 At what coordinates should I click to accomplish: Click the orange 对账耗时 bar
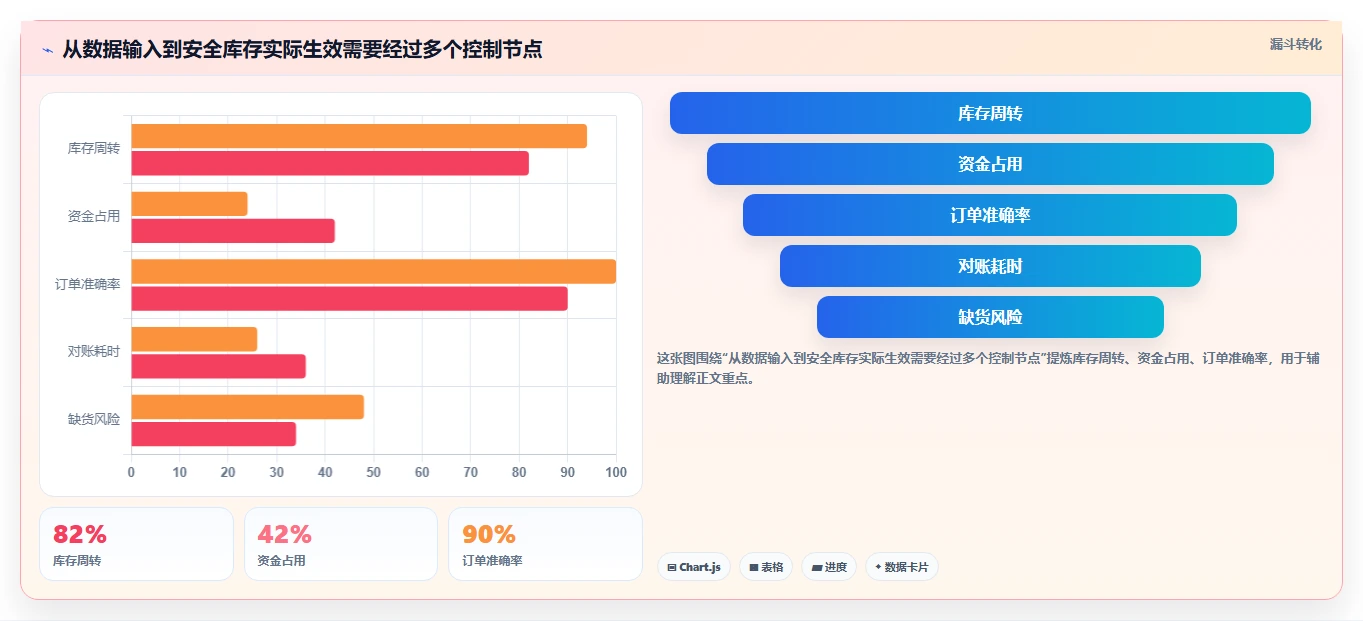[194, 339]
